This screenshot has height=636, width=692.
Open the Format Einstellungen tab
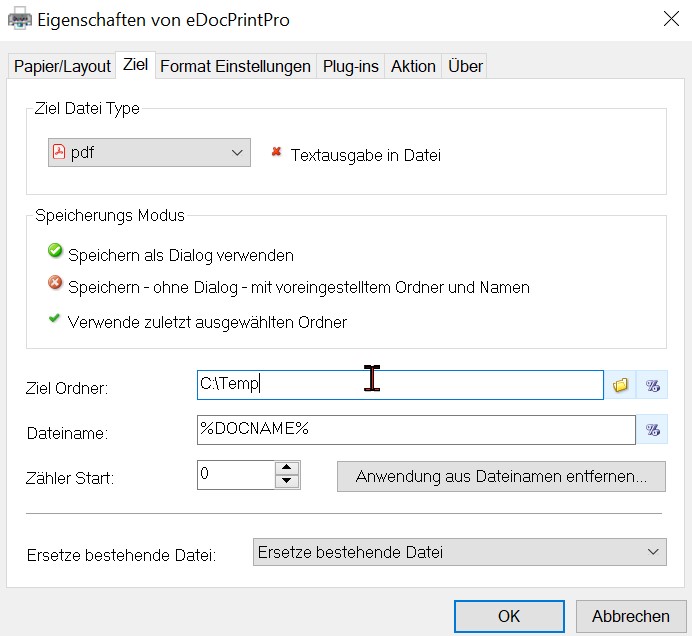point(235,66)
